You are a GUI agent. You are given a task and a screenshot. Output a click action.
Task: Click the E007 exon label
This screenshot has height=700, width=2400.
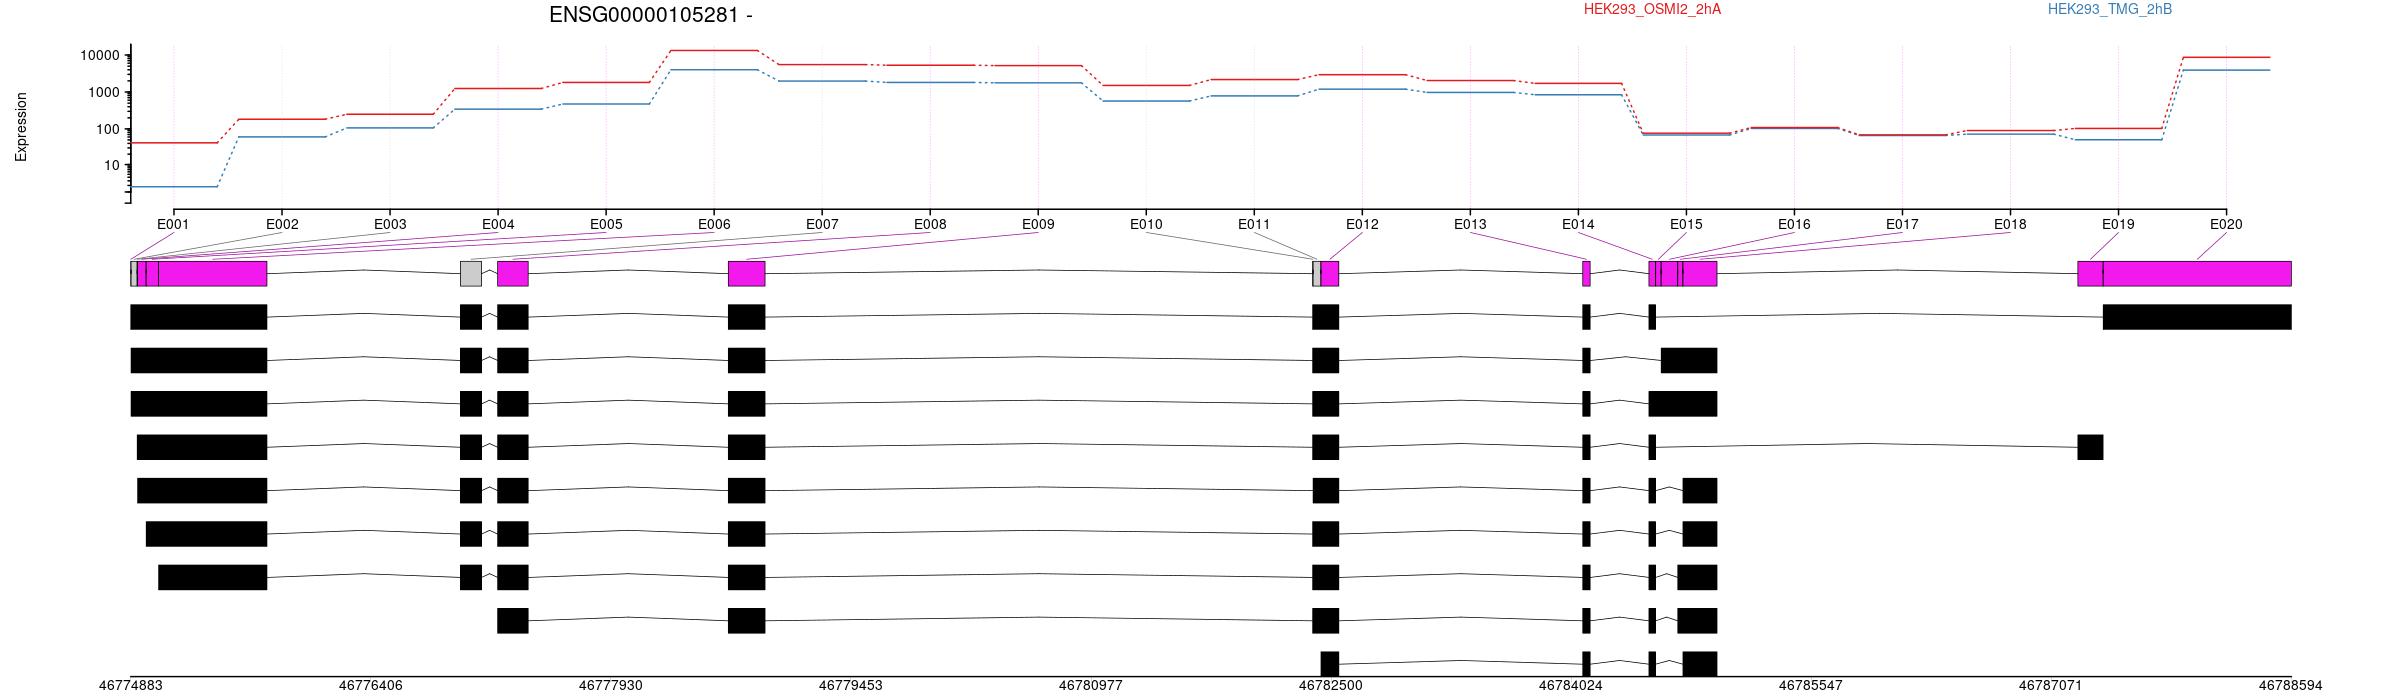822,225
